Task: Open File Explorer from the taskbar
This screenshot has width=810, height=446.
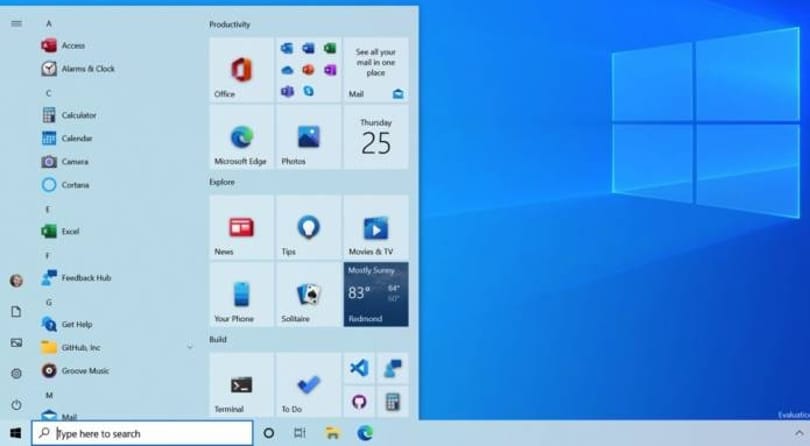Action: pos(332,433)
